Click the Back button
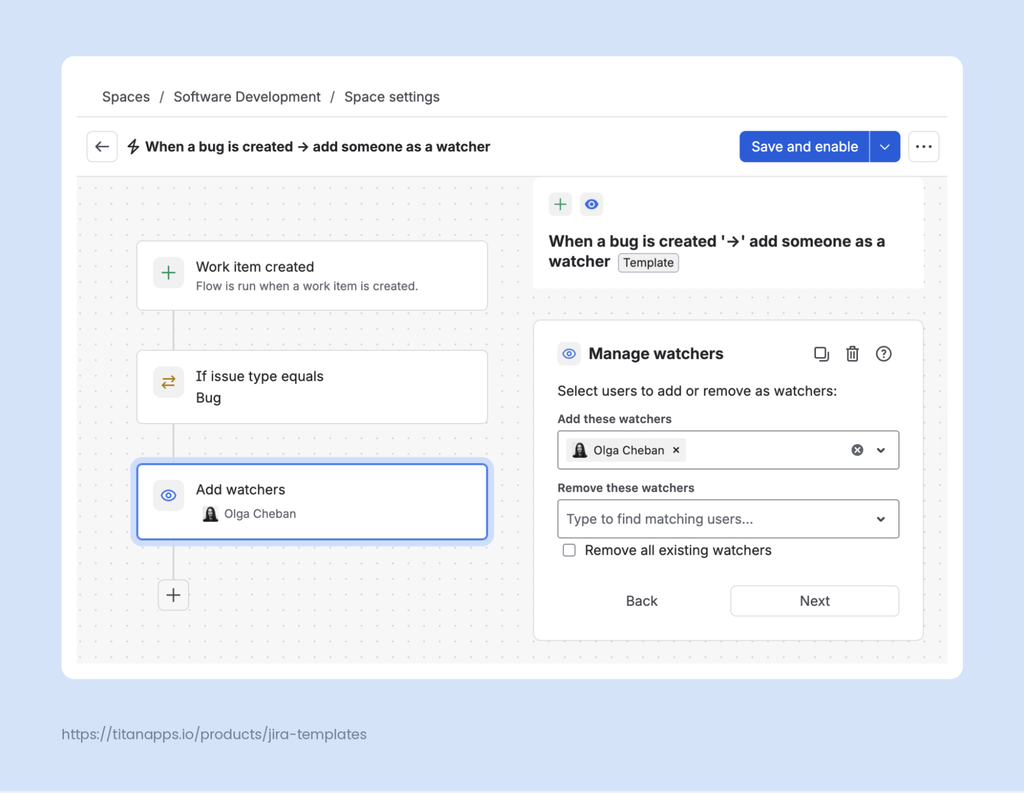Screen dimensions: 1024x793 pos(642,601)
